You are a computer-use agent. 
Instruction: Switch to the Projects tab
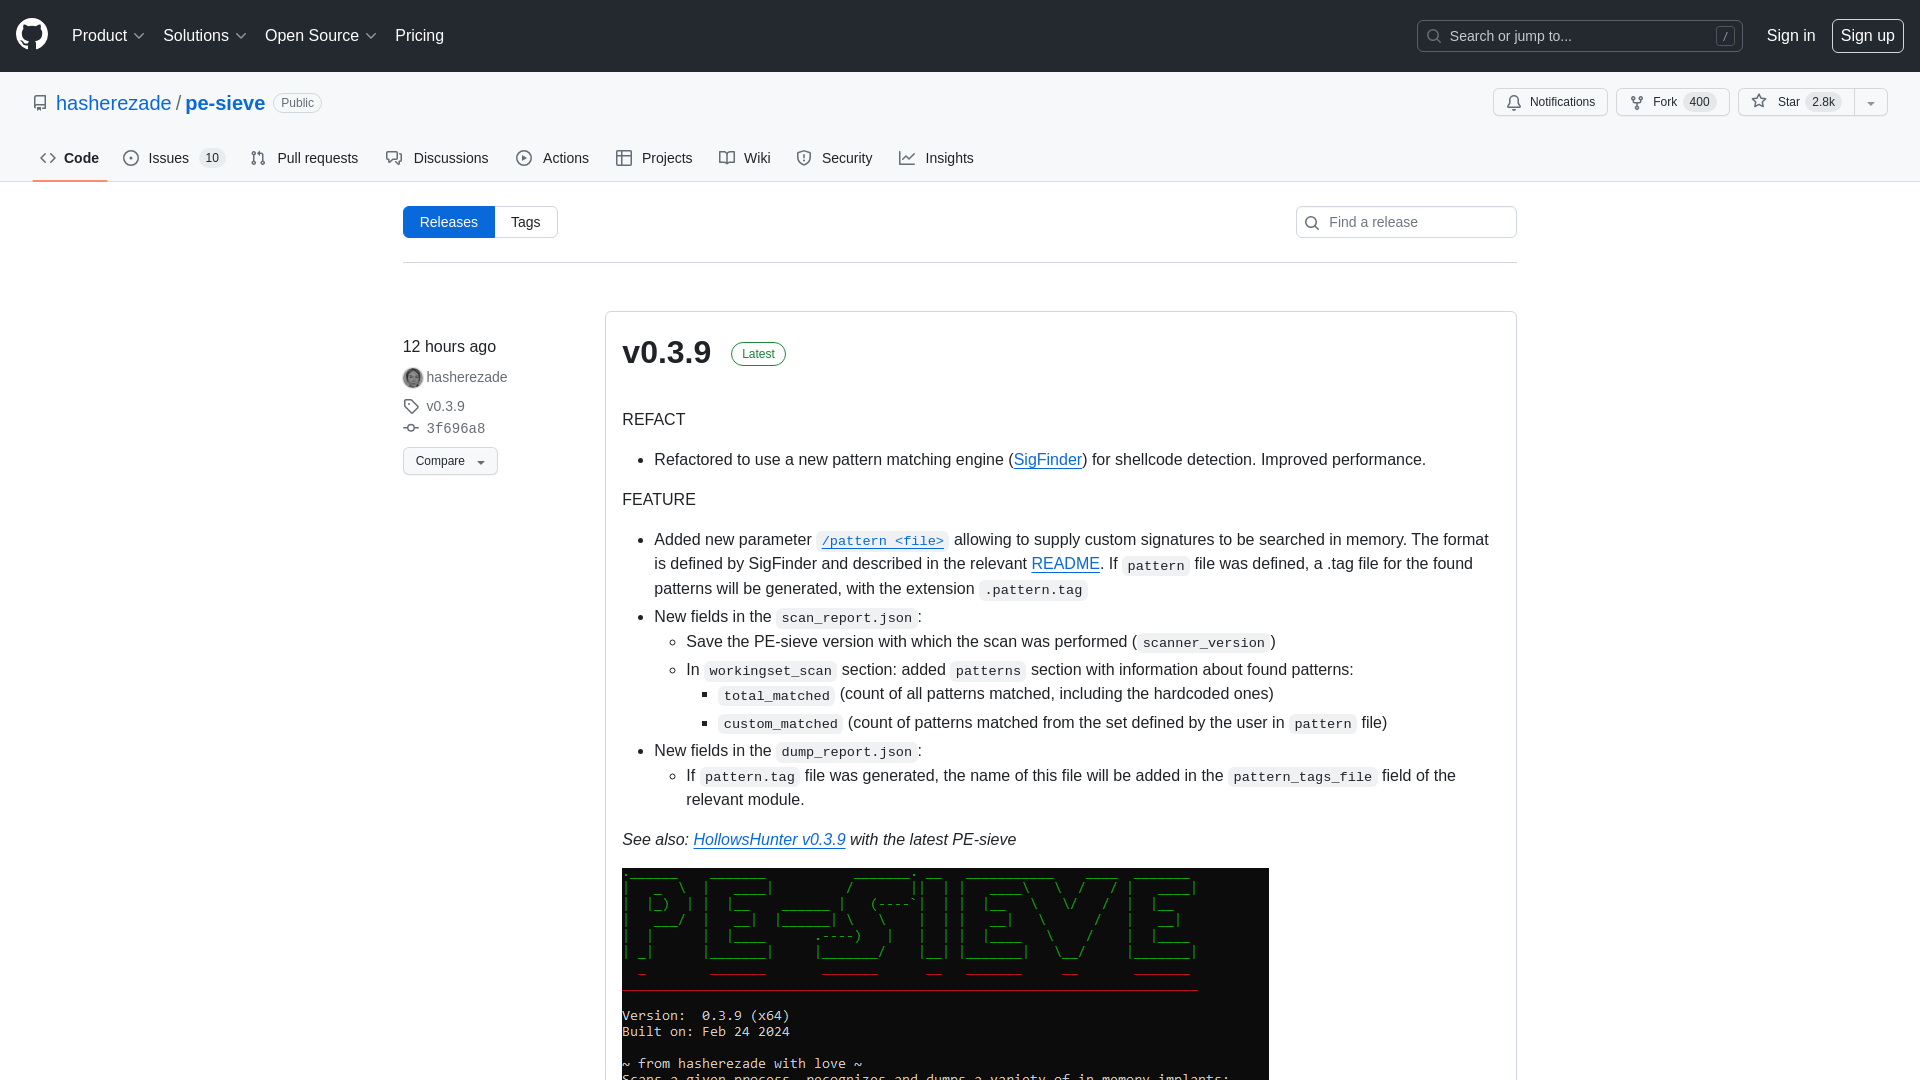[654, 158]
